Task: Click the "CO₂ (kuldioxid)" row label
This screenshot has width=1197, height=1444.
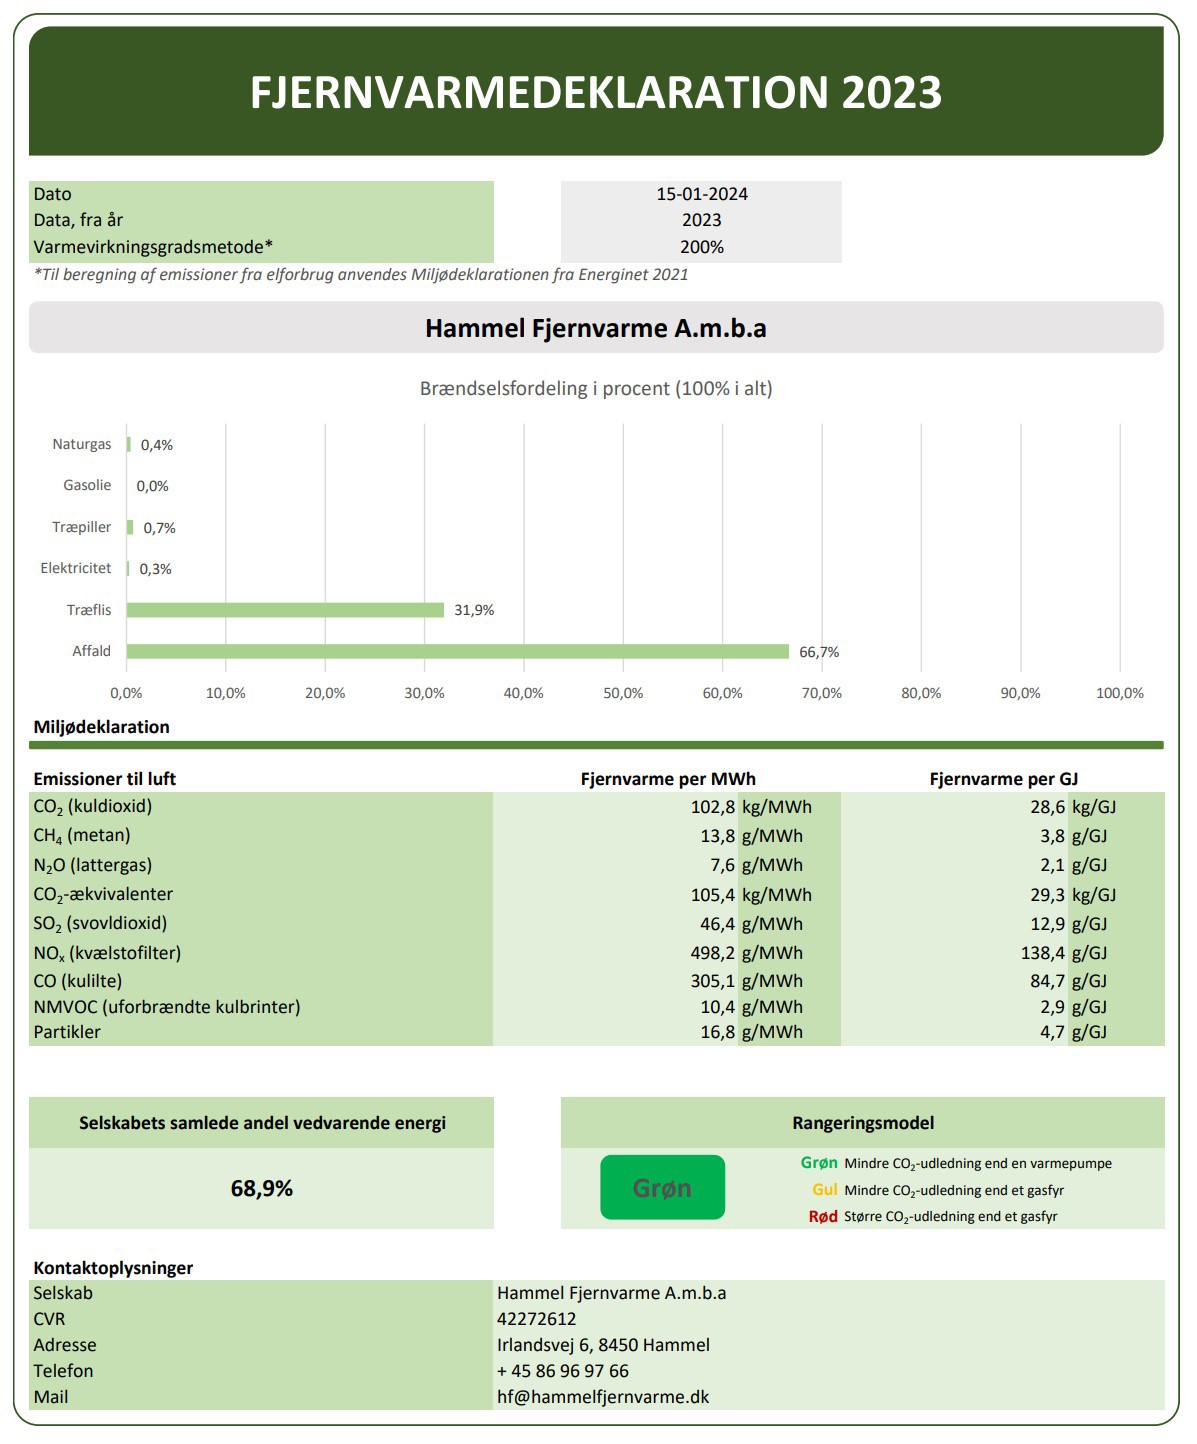Action: tap(93, 807)
